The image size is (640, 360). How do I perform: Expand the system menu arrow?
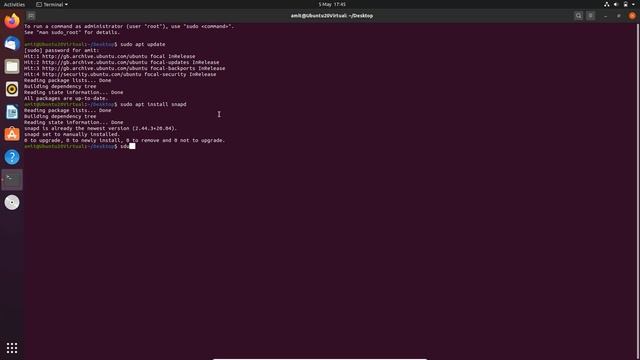pos(633,4)
